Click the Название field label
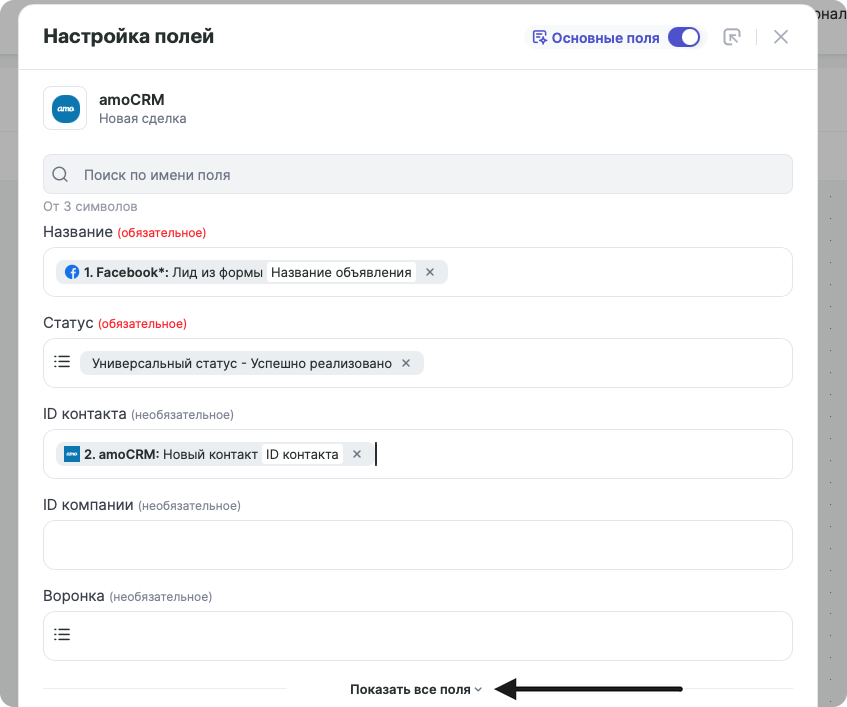Screen dimensions: 847x707 tap(78, 232)
